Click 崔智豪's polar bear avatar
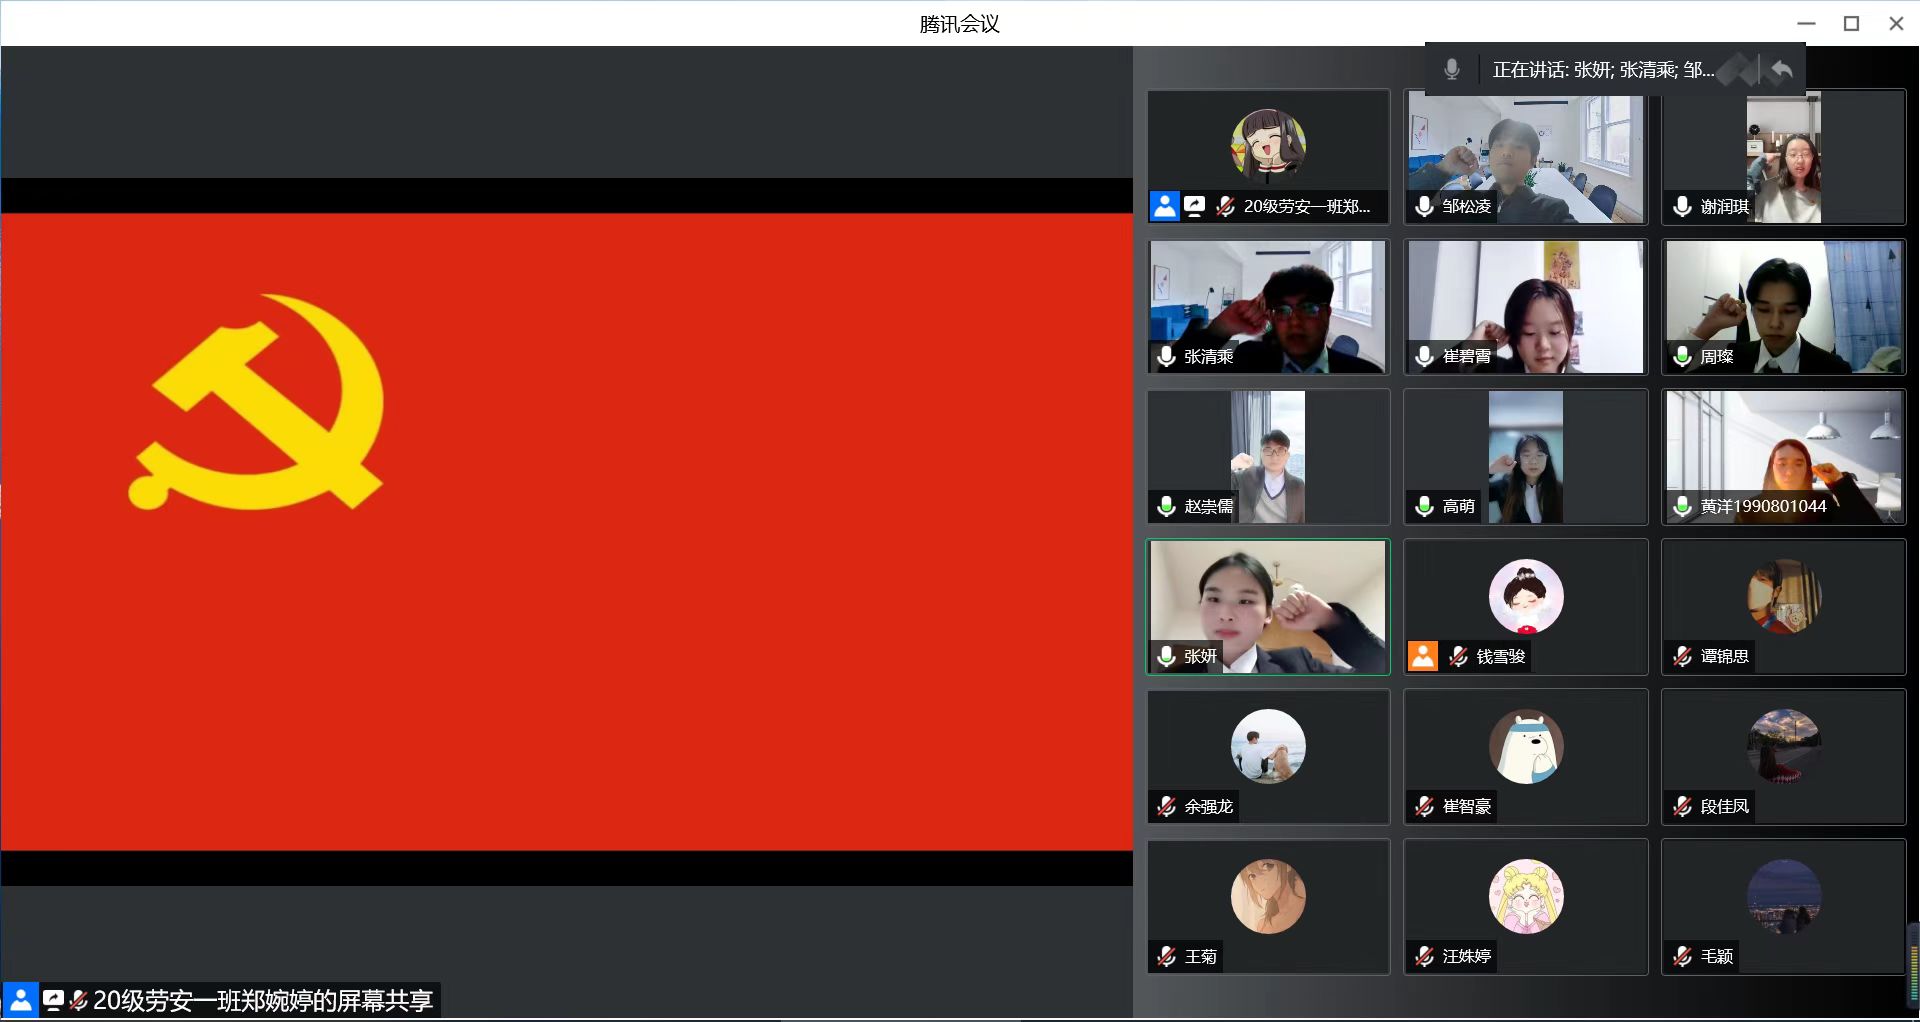Screen dimensions: 1920x1022 (x=1526, y=746)
